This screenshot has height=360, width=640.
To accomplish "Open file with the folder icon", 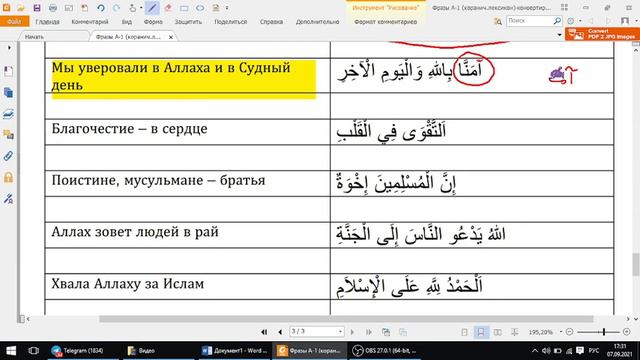I will pyautogui.click(x=21, y=8).
